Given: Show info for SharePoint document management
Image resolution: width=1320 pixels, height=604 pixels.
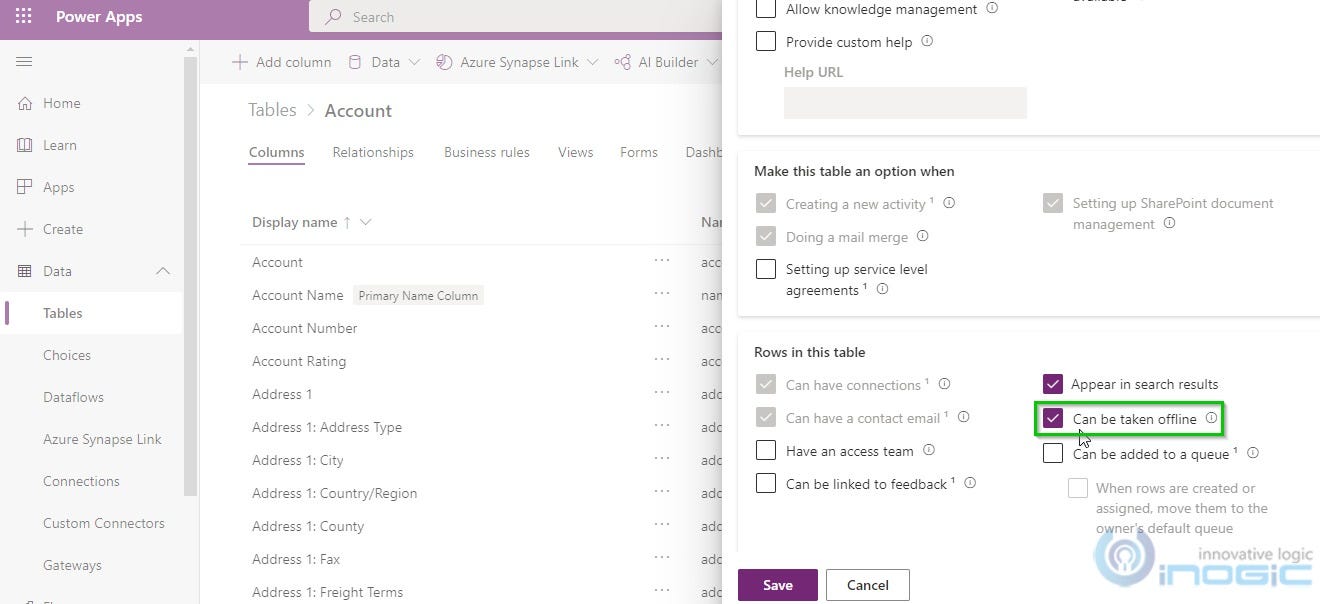Looking at the screenshot, I should click(x=1169, y=223).
